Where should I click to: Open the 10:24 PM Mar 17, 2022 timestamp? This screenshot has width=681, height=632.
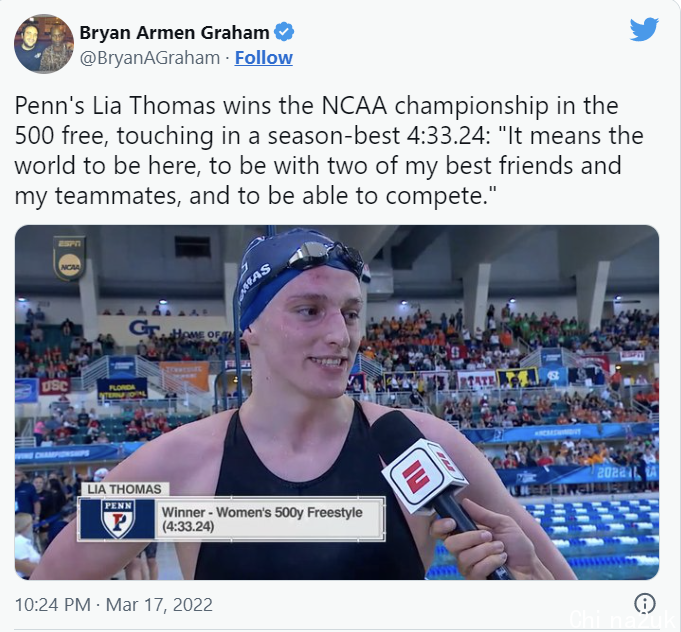click(x=114, y=605)
